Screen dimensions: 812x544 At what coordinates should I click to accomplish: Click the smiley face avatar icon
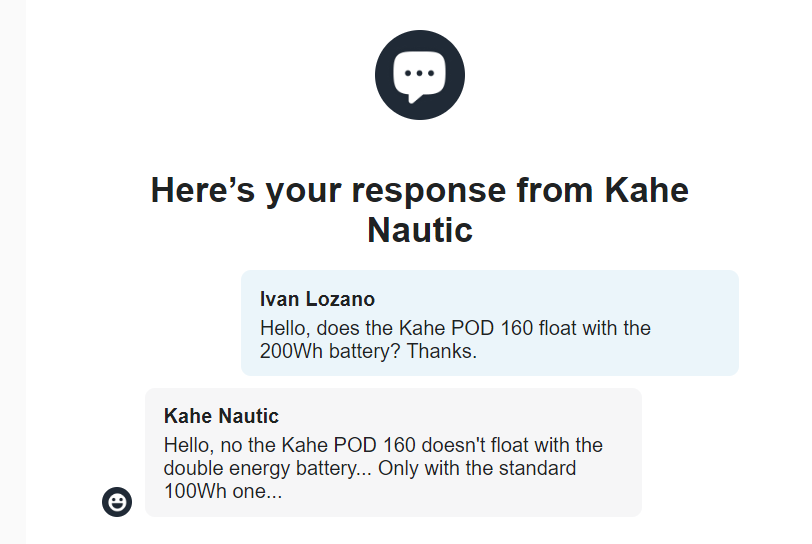pyautogui.click(x=117, y=502)
